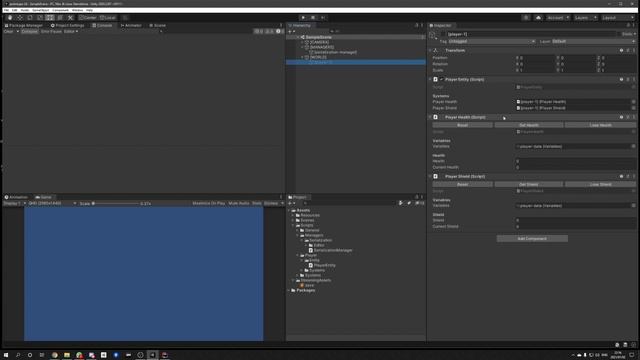Open the Tag dropdown showing Untagged
The height and width of the screenshot is (360, 640).
click(x=491, y=42)
